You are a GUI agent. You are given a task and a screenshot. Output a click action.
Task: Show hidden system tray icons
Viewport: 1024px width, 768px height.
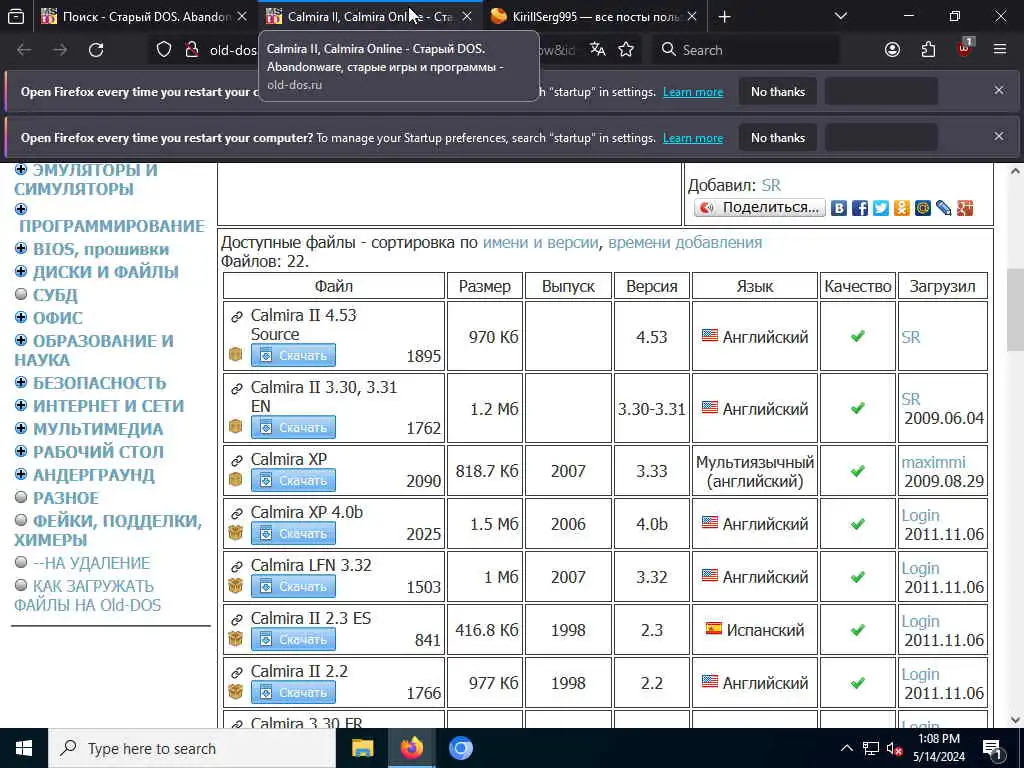(x=846, y=748)
